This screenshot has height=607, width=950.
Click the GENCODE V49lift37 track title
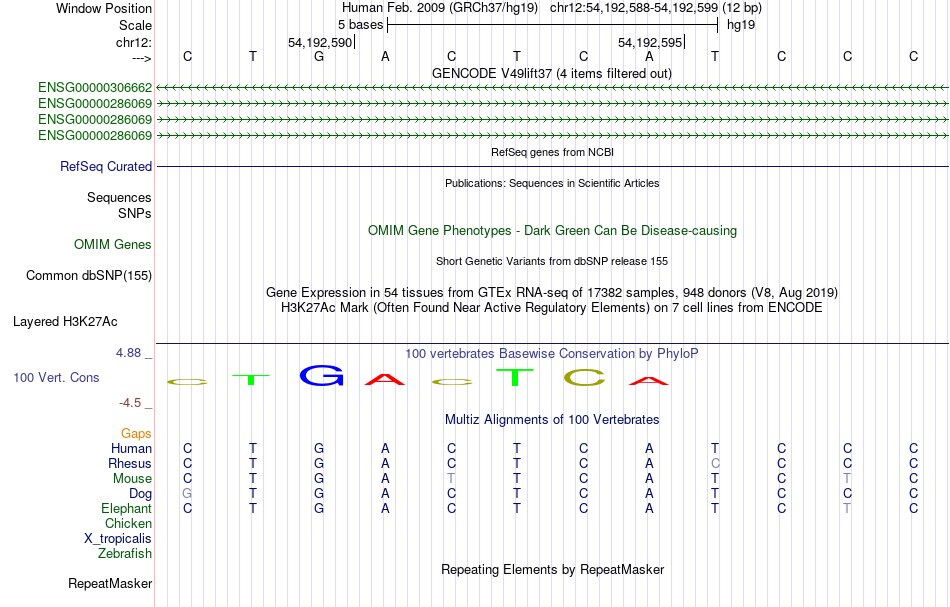[x=552, y=74]
